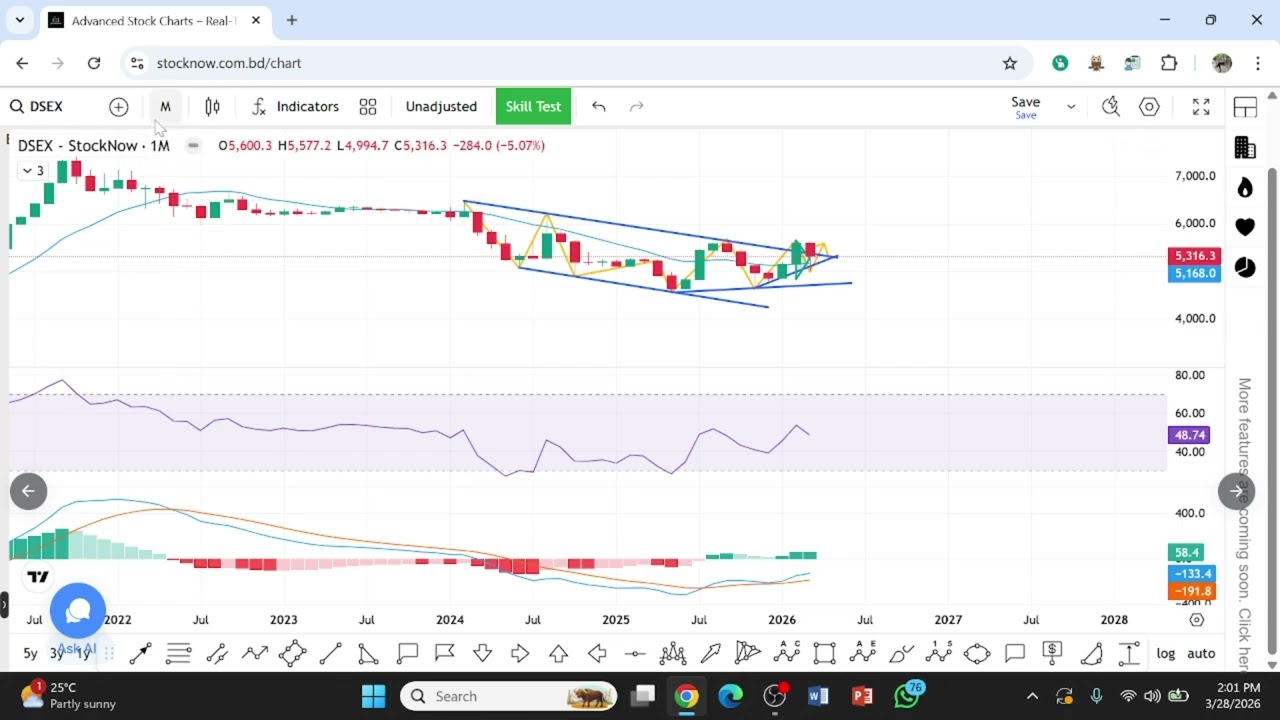Undo last chart action

point(599,106)
